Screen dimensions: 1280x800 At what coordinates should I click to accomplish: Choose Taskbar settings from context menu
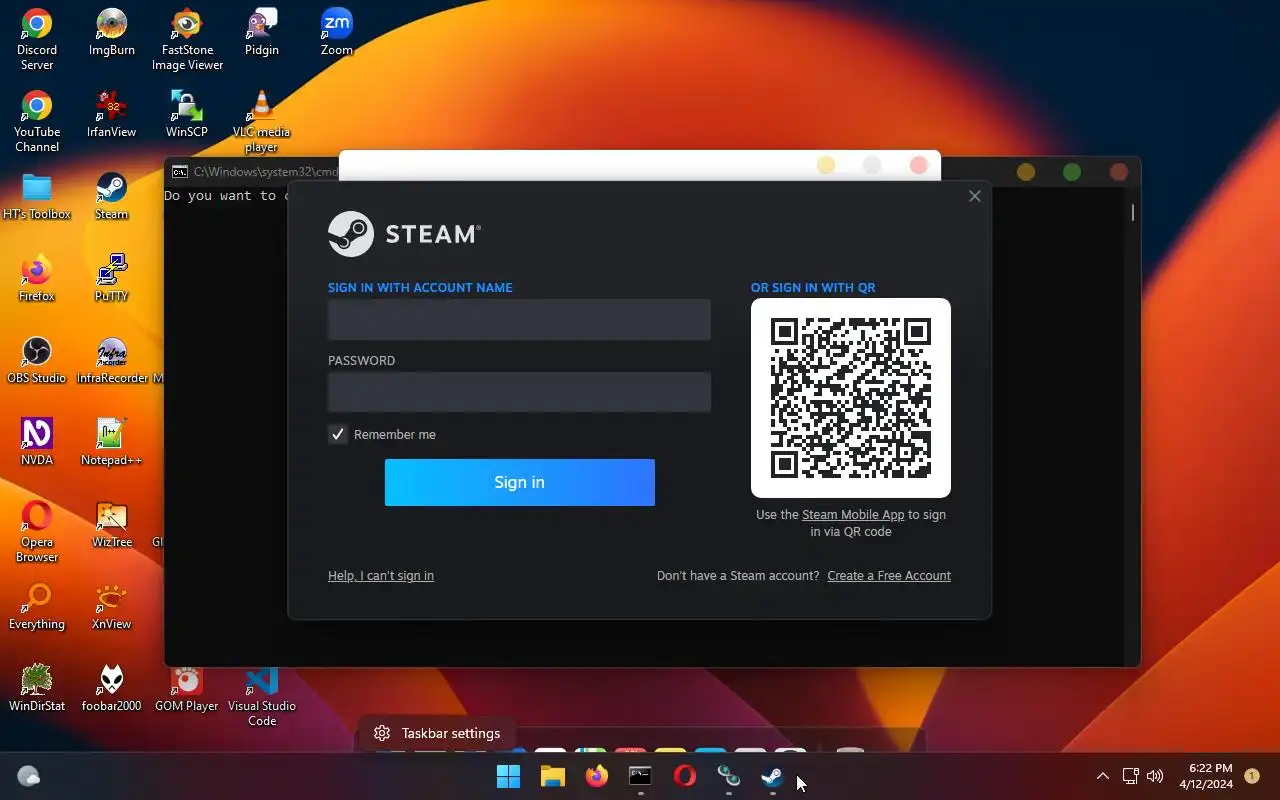tap(437, 733)
